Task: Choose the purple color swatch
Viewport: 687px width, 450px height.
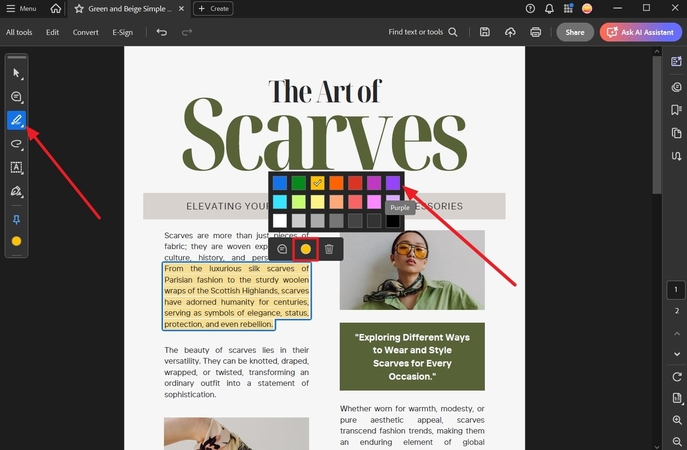Action: 393,183
